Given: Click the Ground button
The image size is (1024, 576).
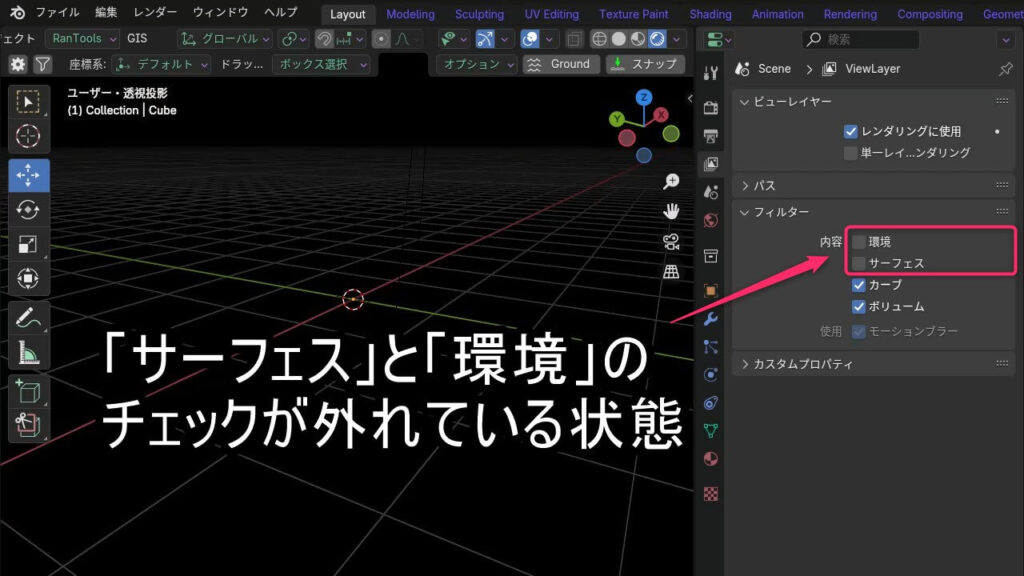Looking at the screenshot, I should click(x=561, y=64).
